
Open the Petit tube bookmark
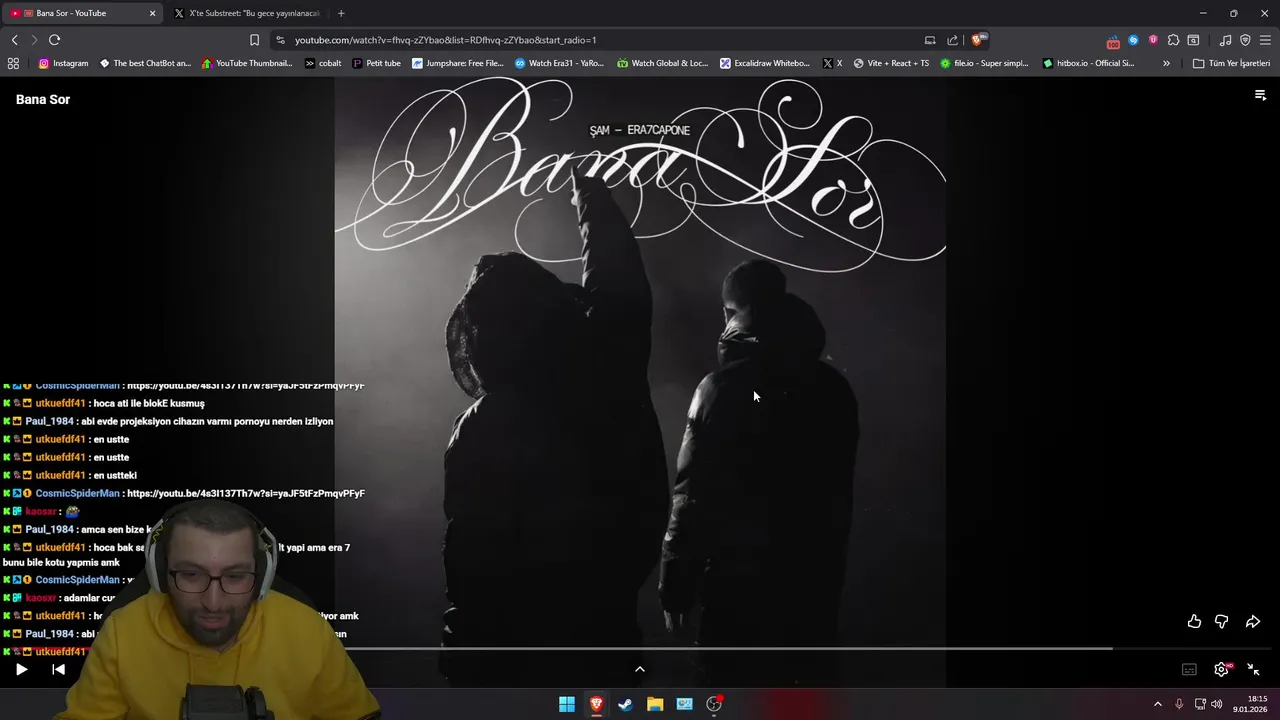[376, 63]
